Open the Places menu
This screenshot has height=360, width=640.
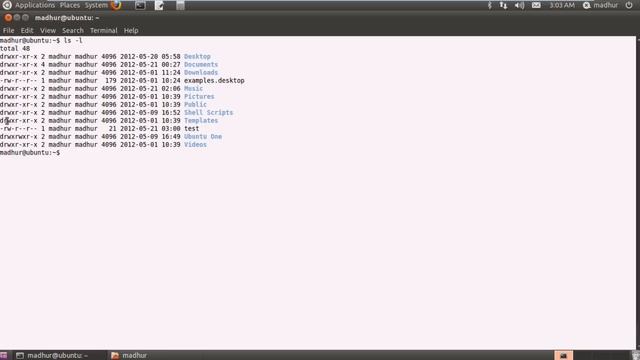70,5
